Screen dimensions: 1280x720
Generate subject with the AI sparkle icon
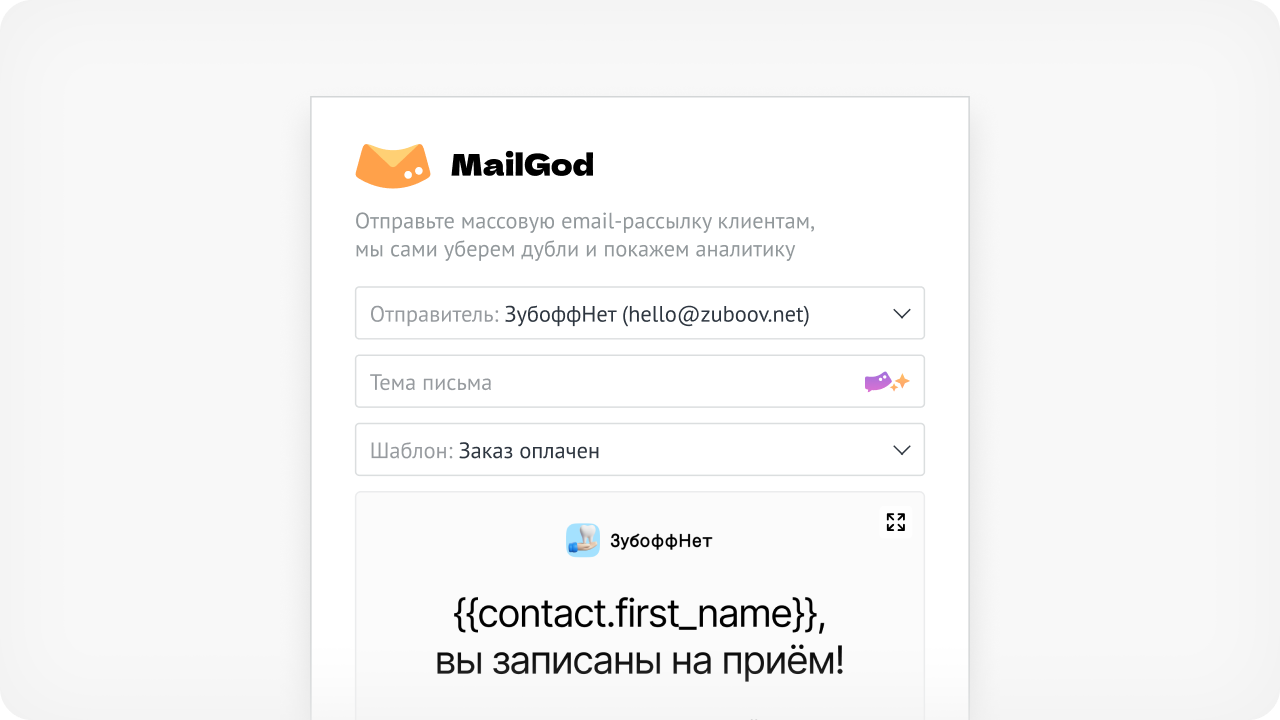[887, 382]
